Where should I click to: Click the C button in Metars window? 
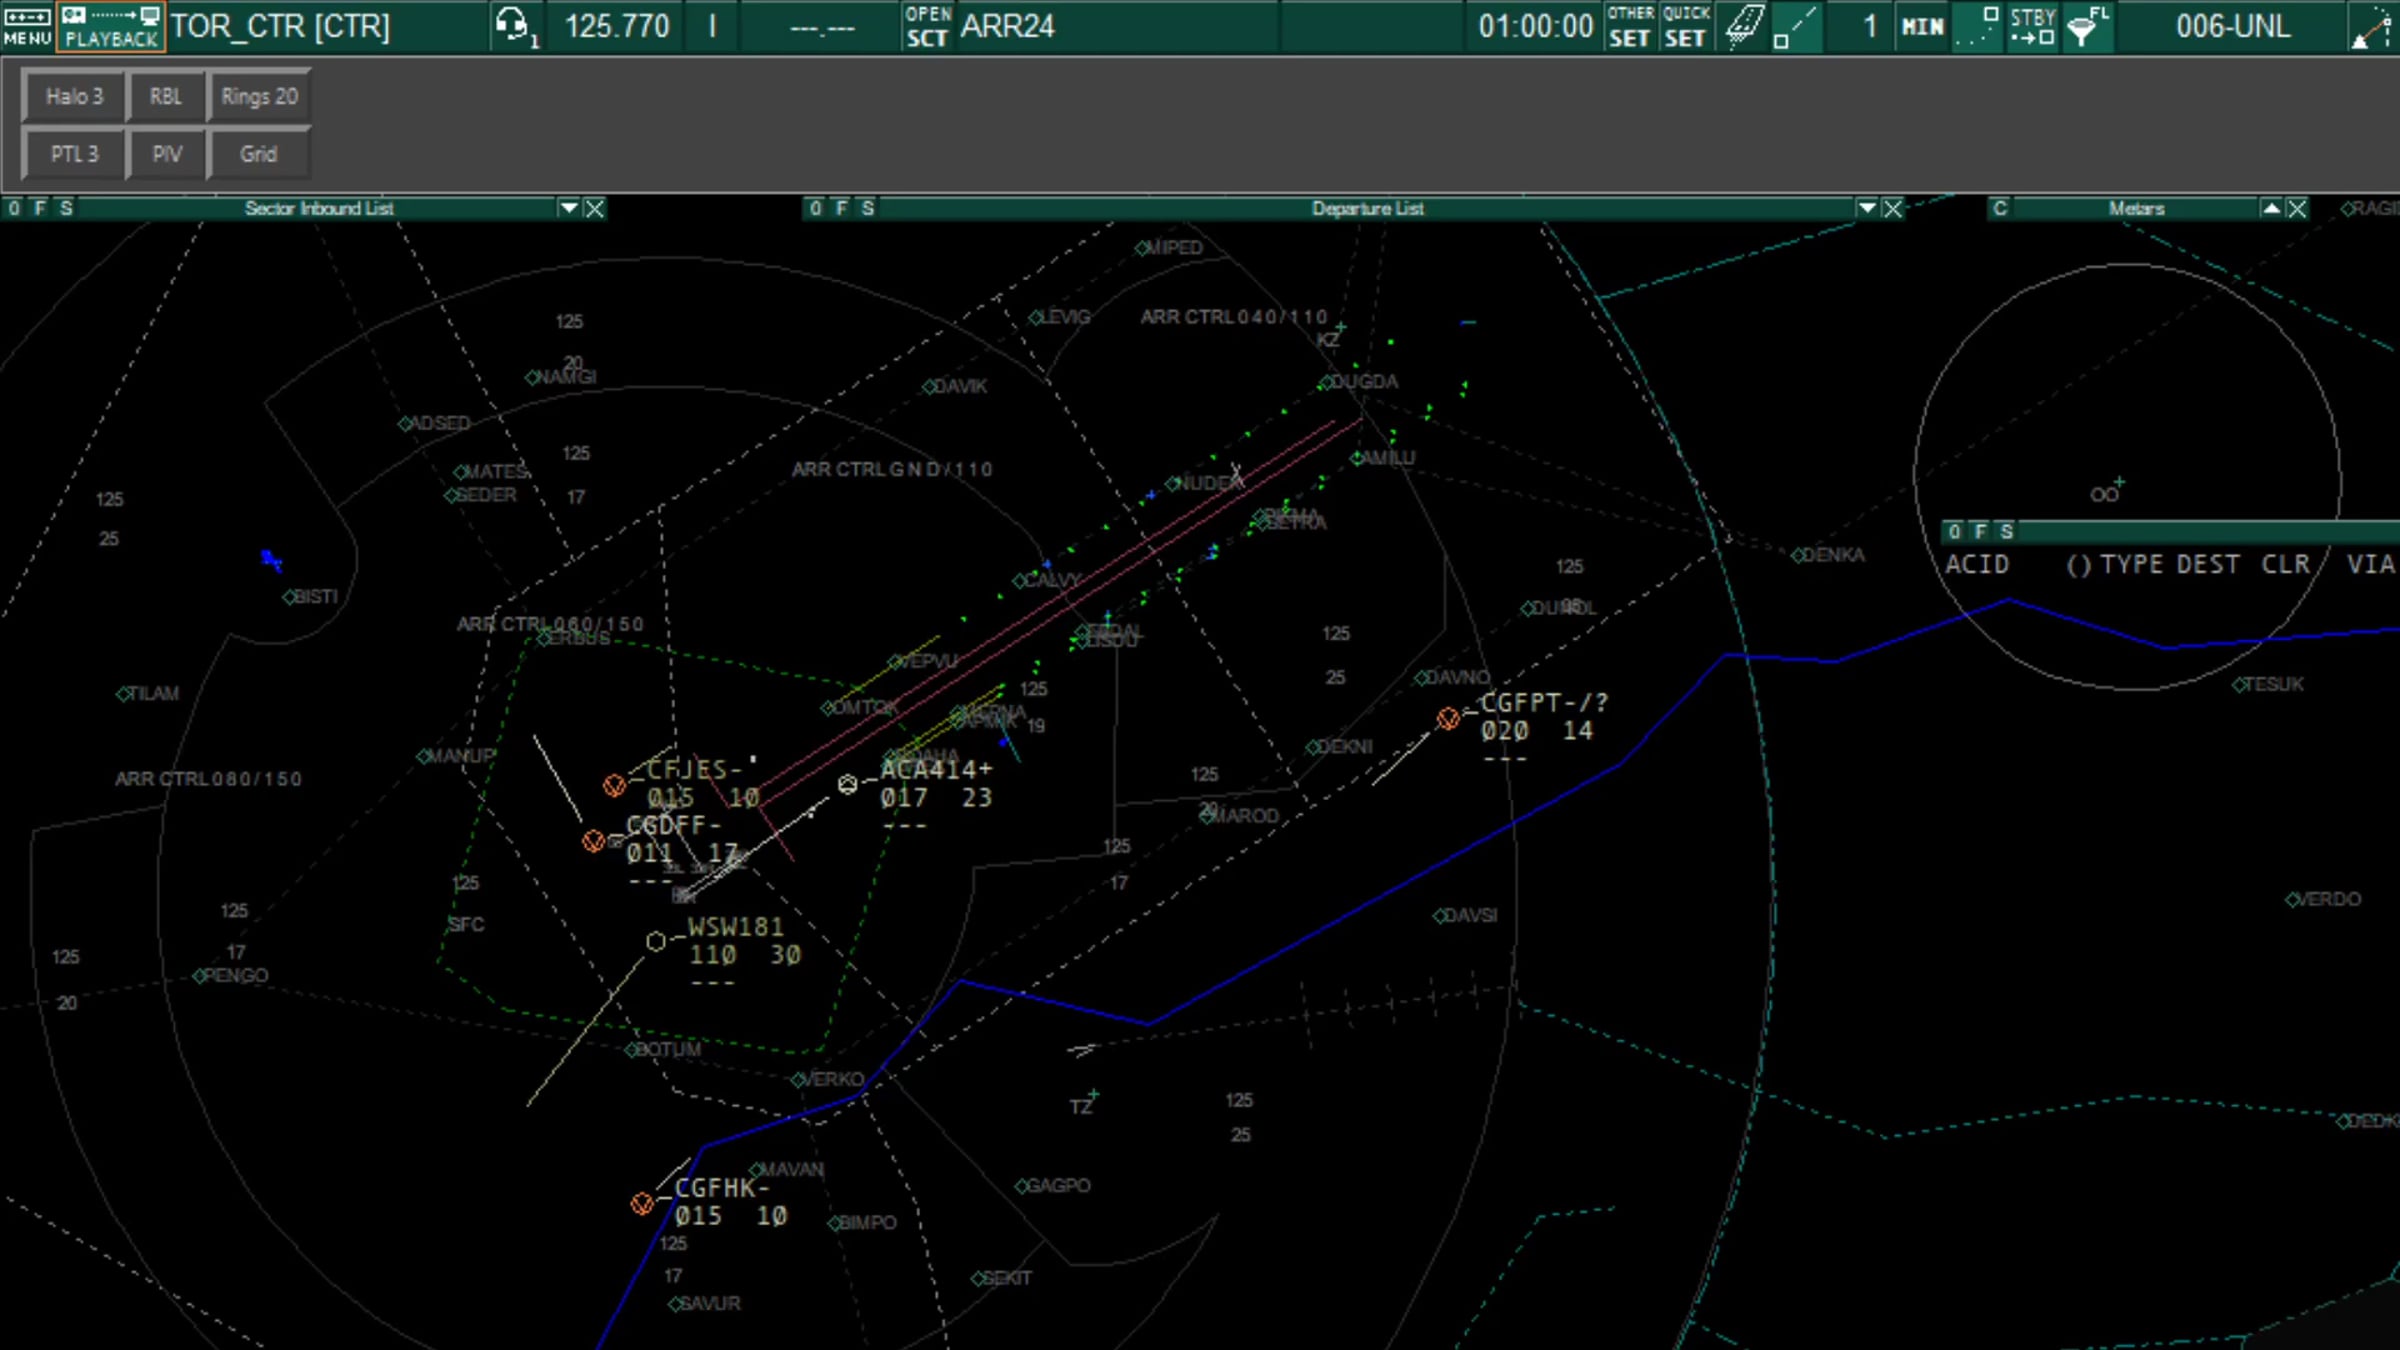(x=1999, y=208)
